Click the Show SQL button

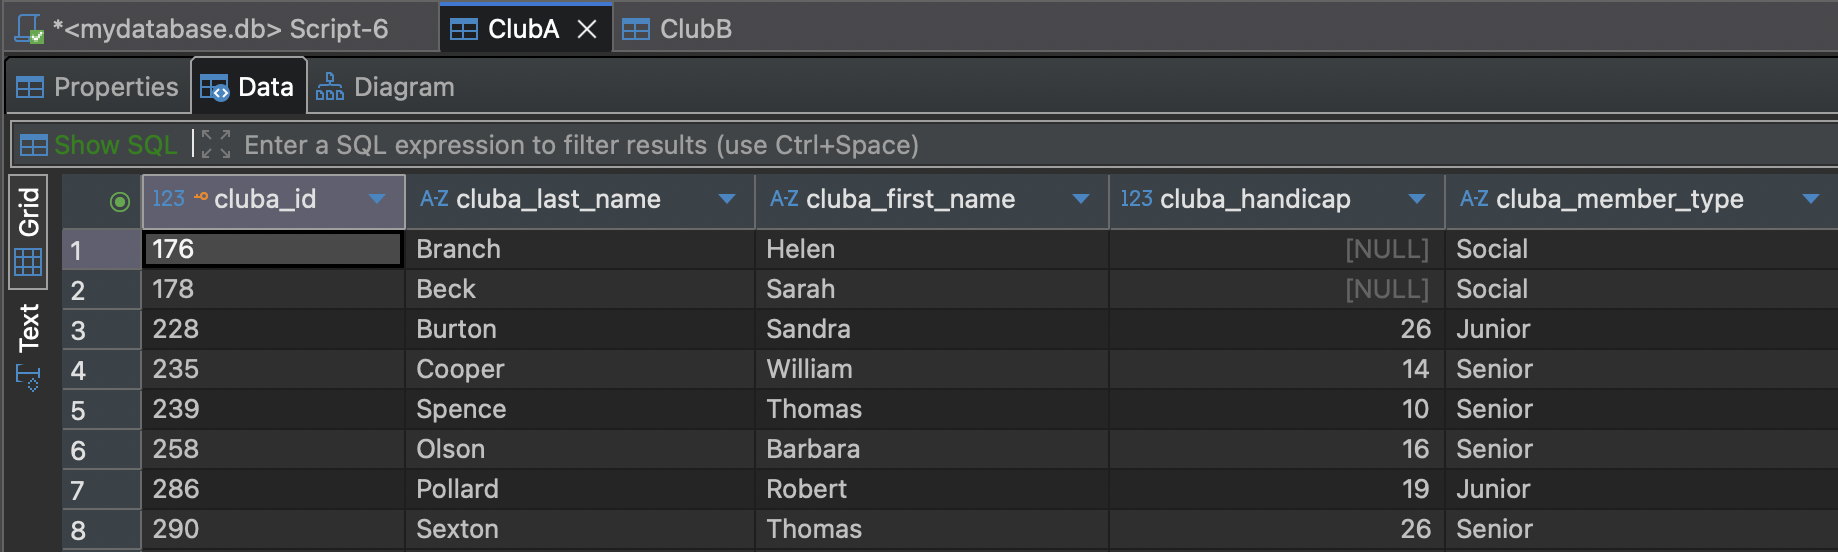(99, 145)
